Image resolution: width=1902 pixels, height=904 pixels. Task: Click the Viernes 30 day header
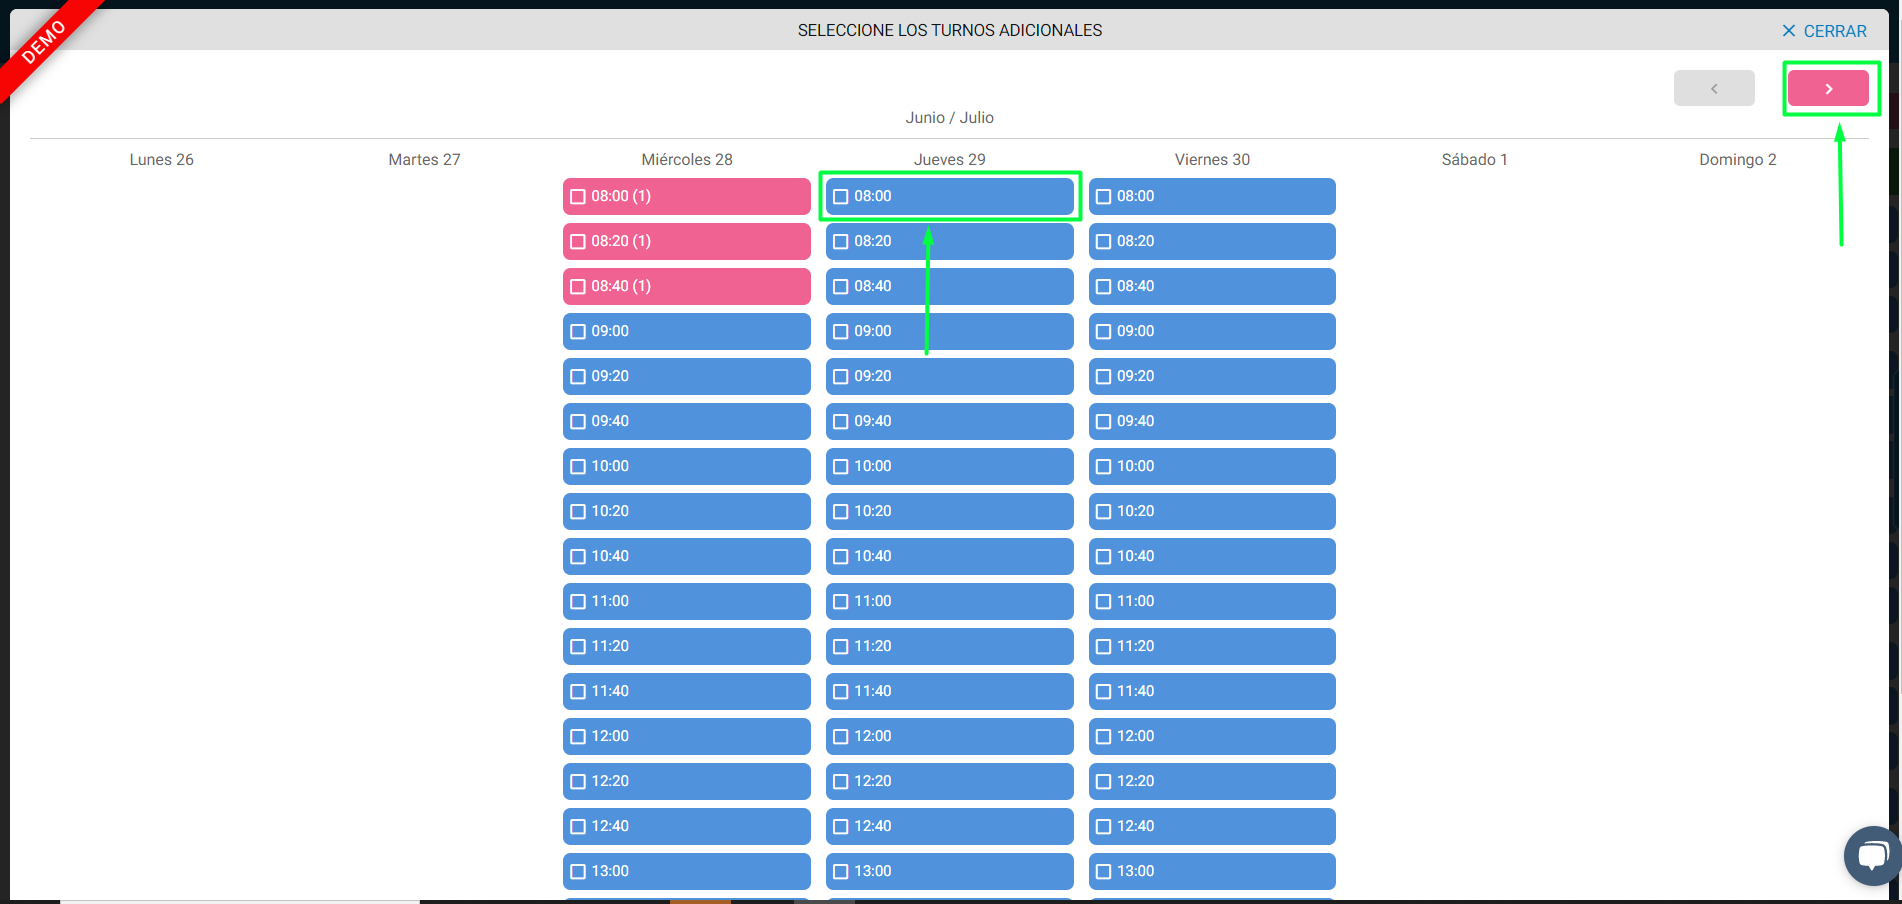tap(1212, 159)
